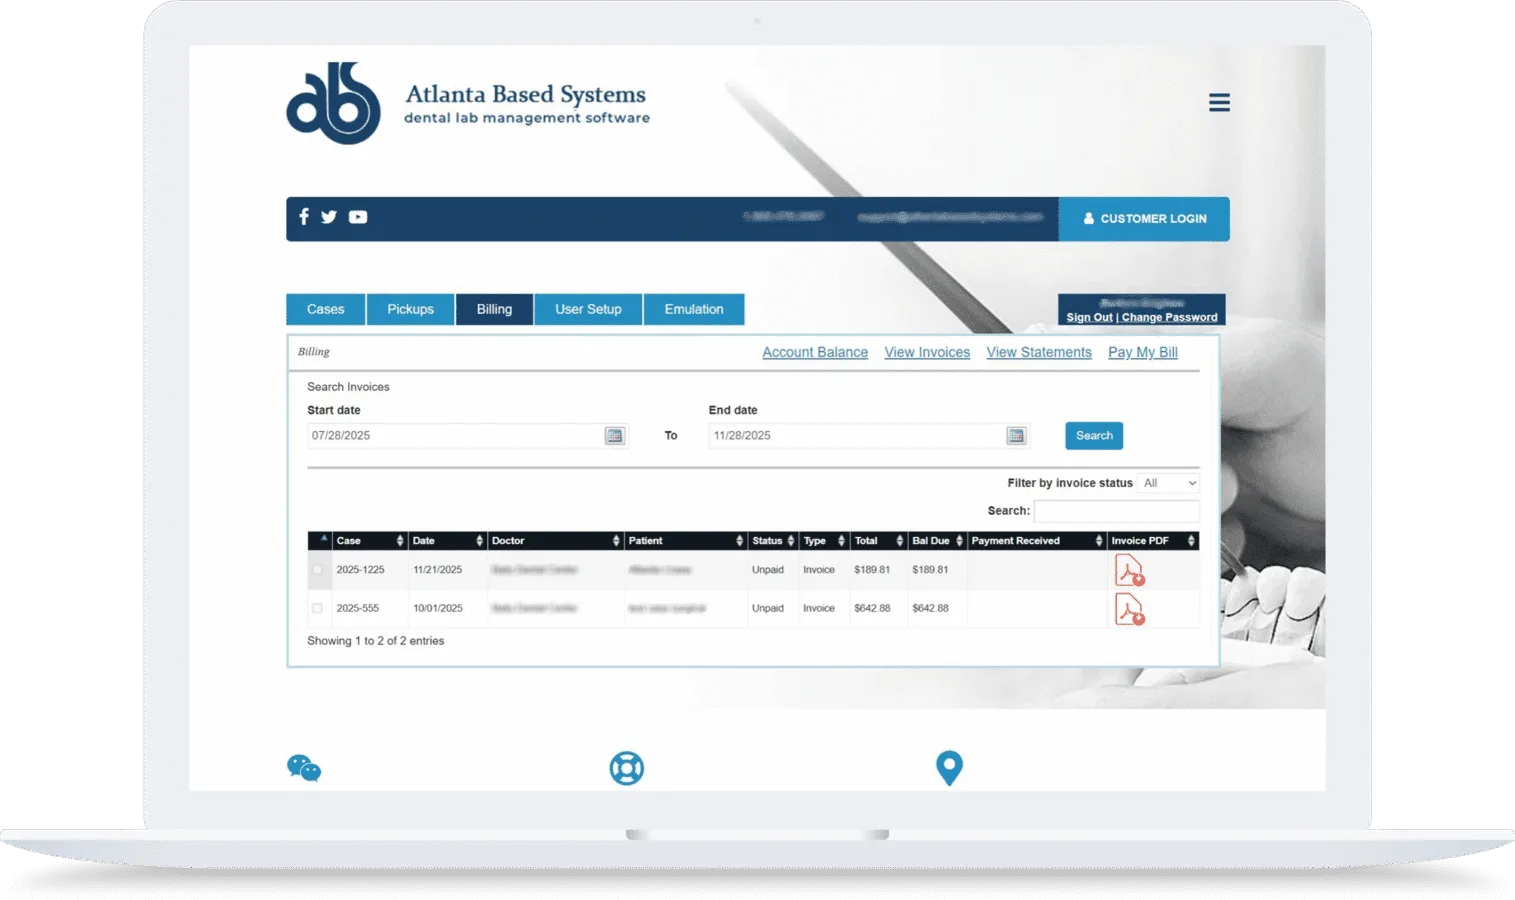Open View Statements link

click(1039, 353)
